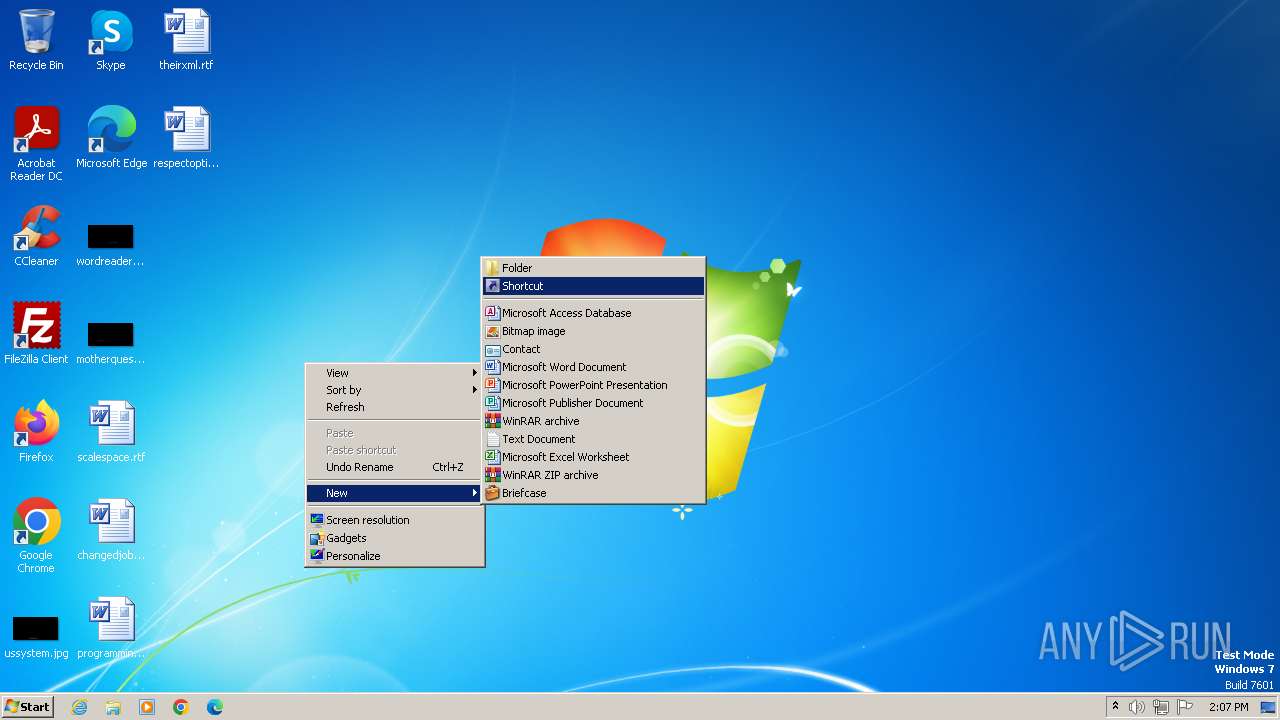Create a new Bitmap image
The width and height of the screenshot is (1280, 720).
(x=594, y=331)
